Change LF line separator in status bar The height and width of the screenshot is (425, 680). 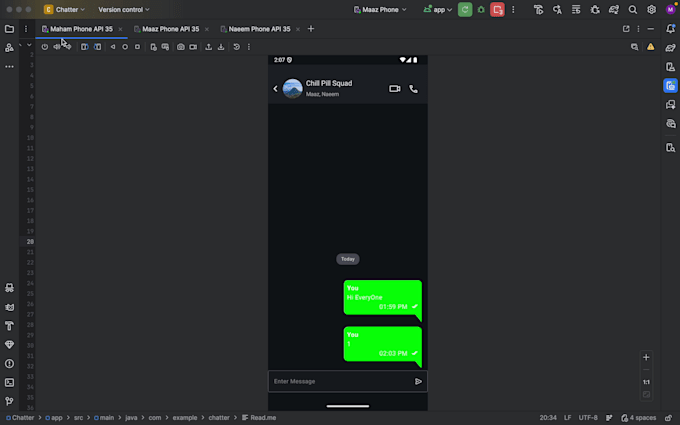[x=567, y=418]
